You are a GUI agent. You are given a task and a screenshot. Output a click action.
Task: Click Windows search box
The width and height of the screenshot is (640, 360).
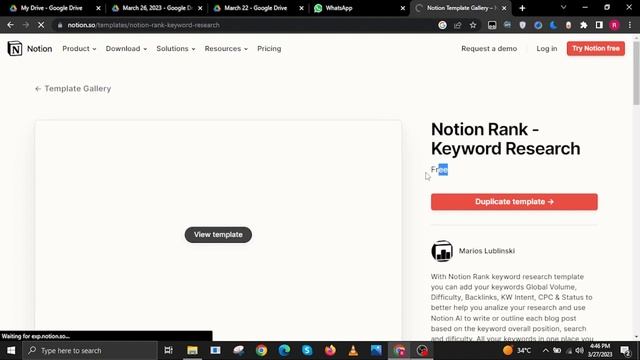click(90, 351)
